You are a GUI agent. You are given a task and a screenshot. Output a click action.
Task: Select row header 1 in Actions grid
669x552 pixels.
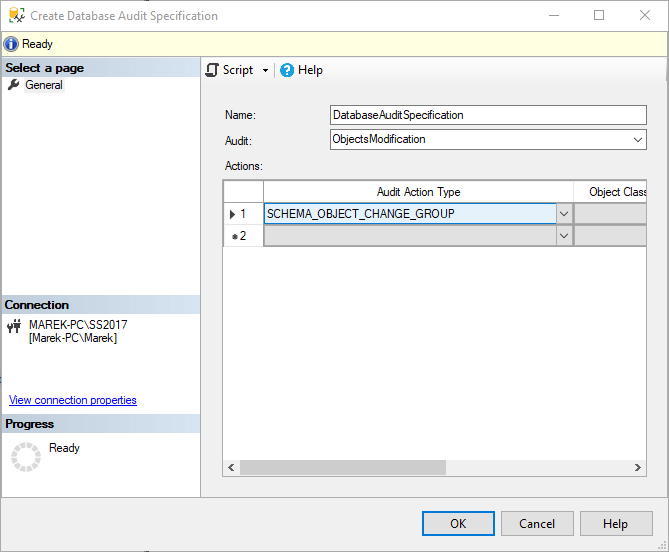point(243,214)
